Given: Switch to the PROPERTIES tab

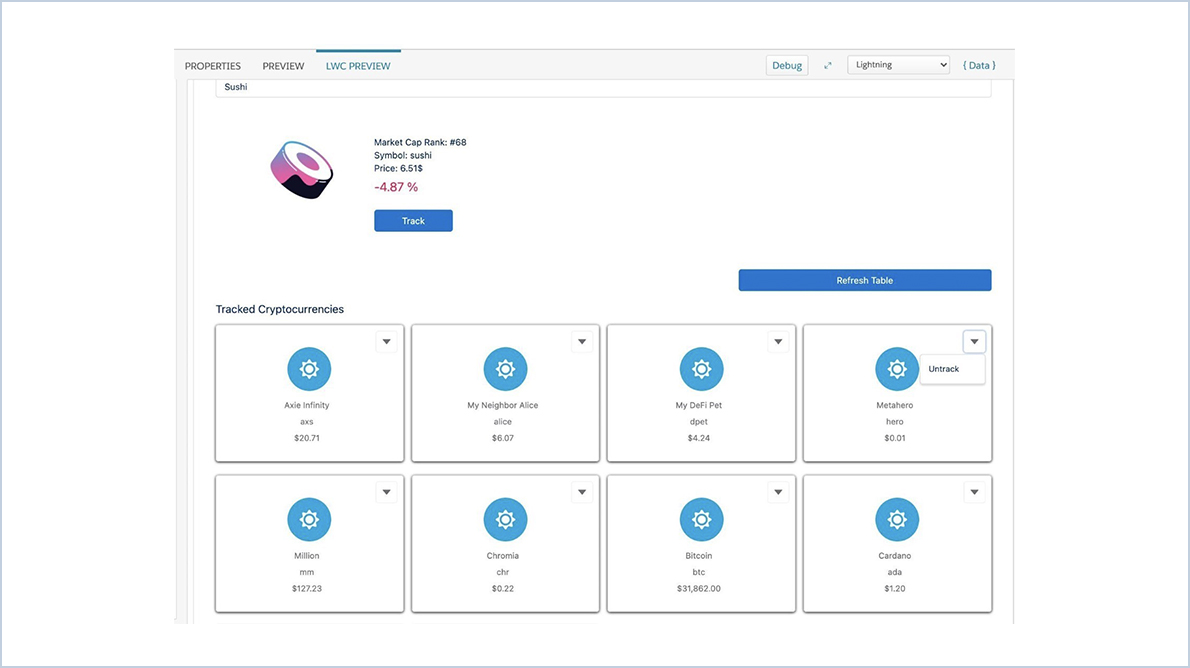Looking at the screenshot, I should tap(212, 65).
